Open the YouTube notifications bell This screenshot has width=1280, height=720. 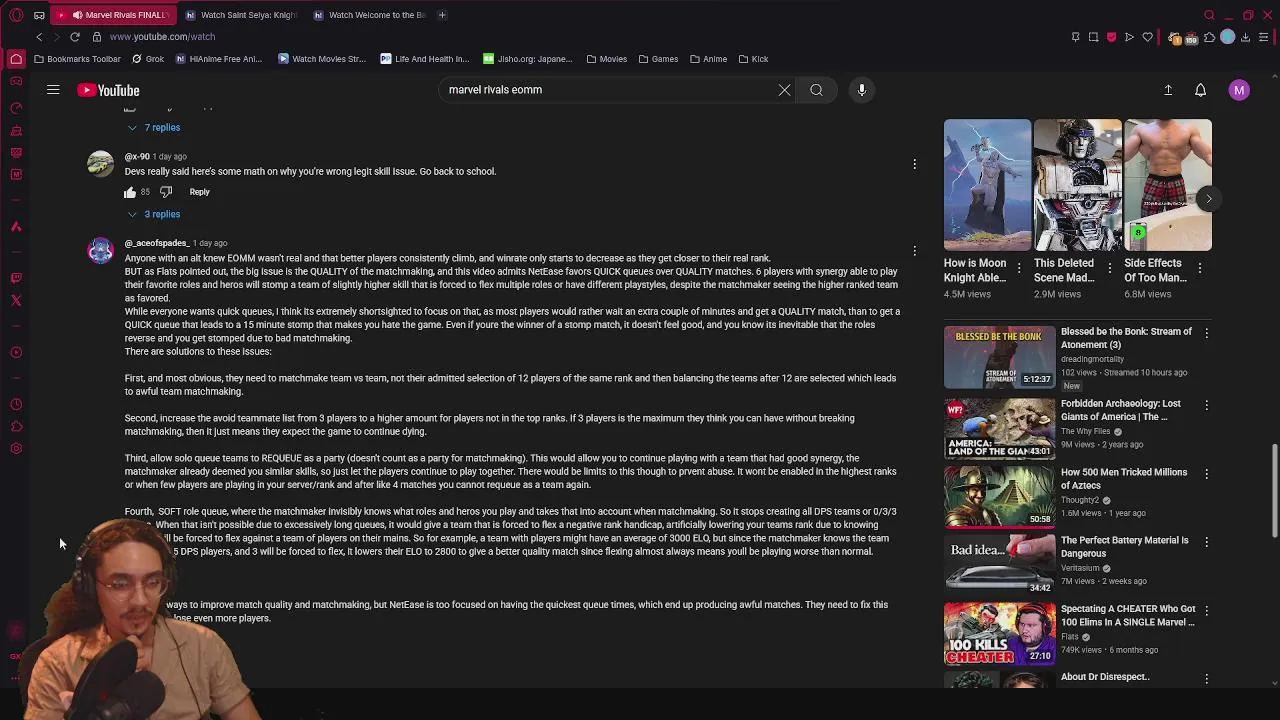[x=1200, y=90]
